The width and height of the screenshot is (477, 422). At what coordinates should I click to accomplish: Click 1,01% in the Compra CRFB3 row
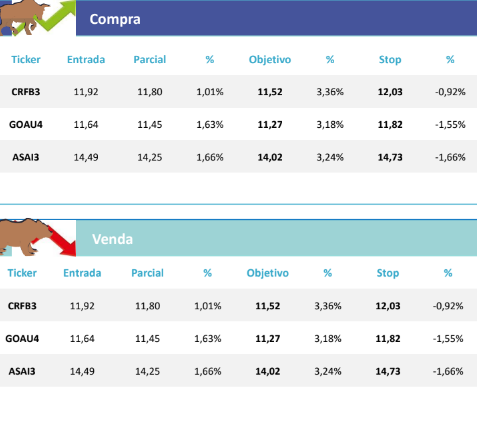click(x=210, y=92)
